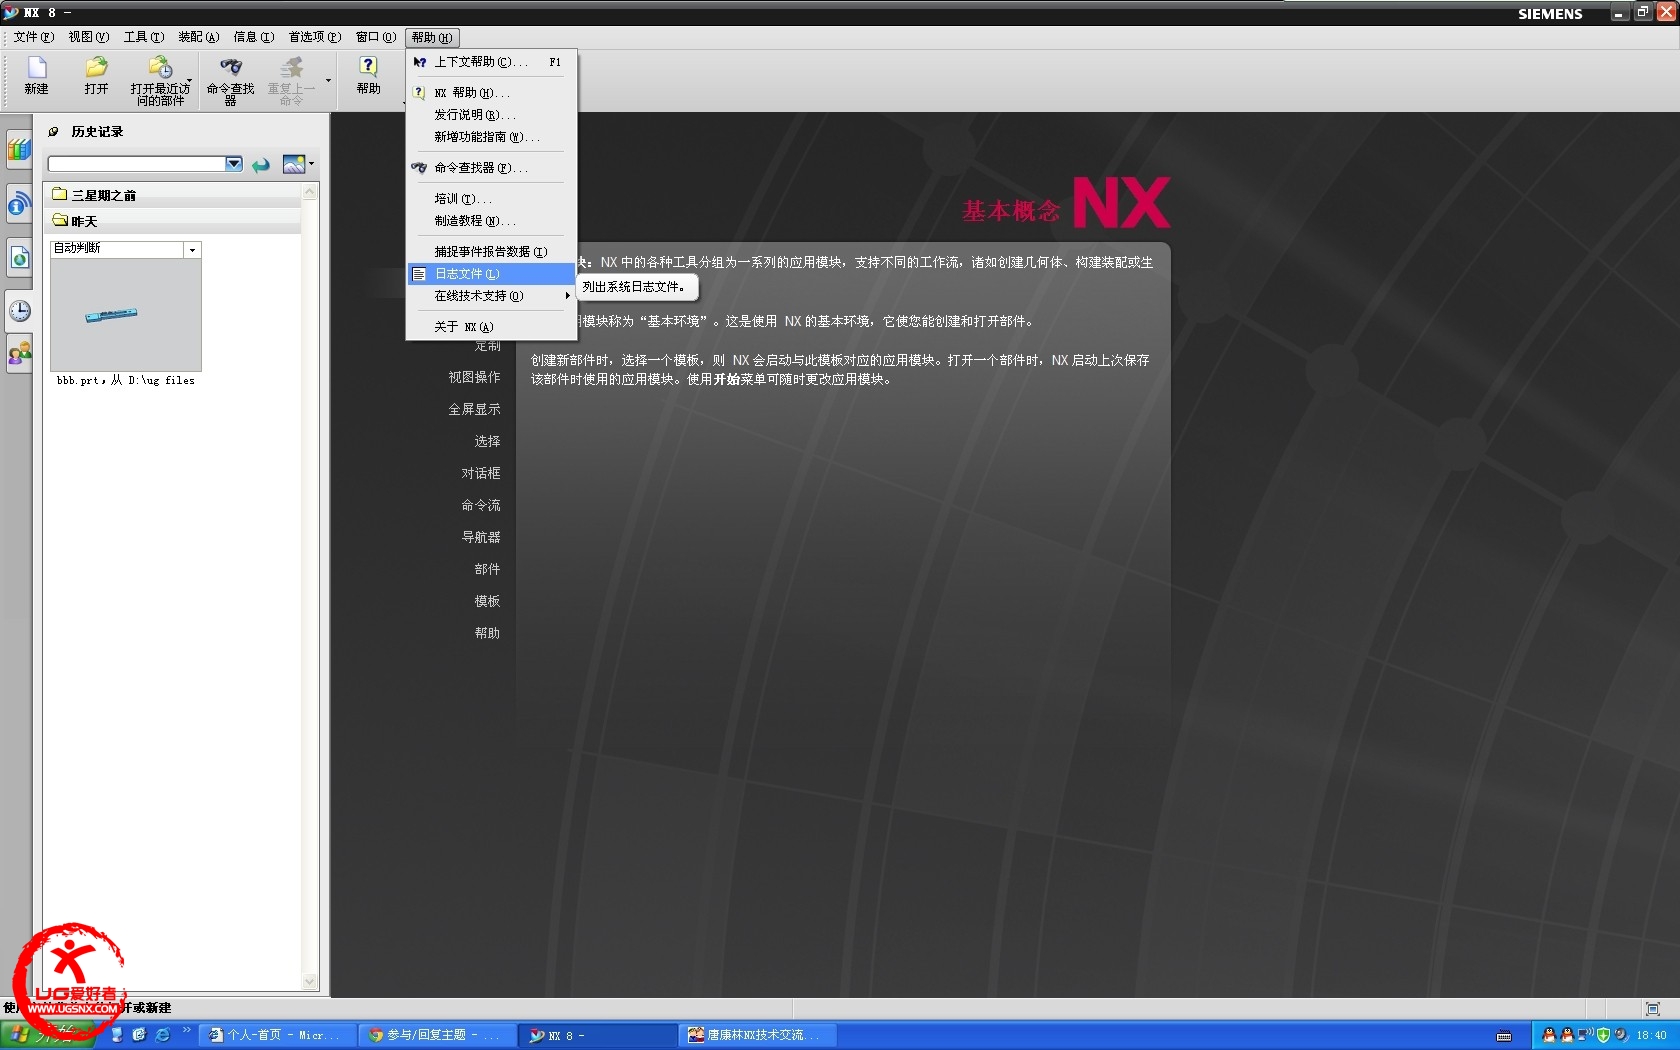Viewport: 1680px width, 1050px height.
Task: Choose 培训 in the help menu
Action: tap(491, 199)
